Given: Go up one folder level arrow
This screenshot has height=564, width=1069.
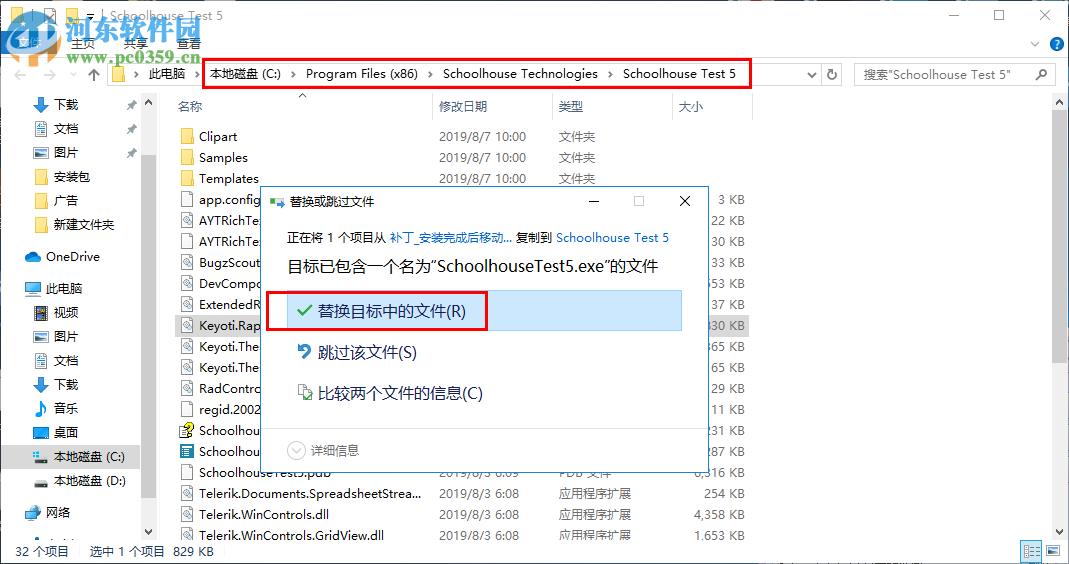Looking at the screenshot, I should (93, 74).
